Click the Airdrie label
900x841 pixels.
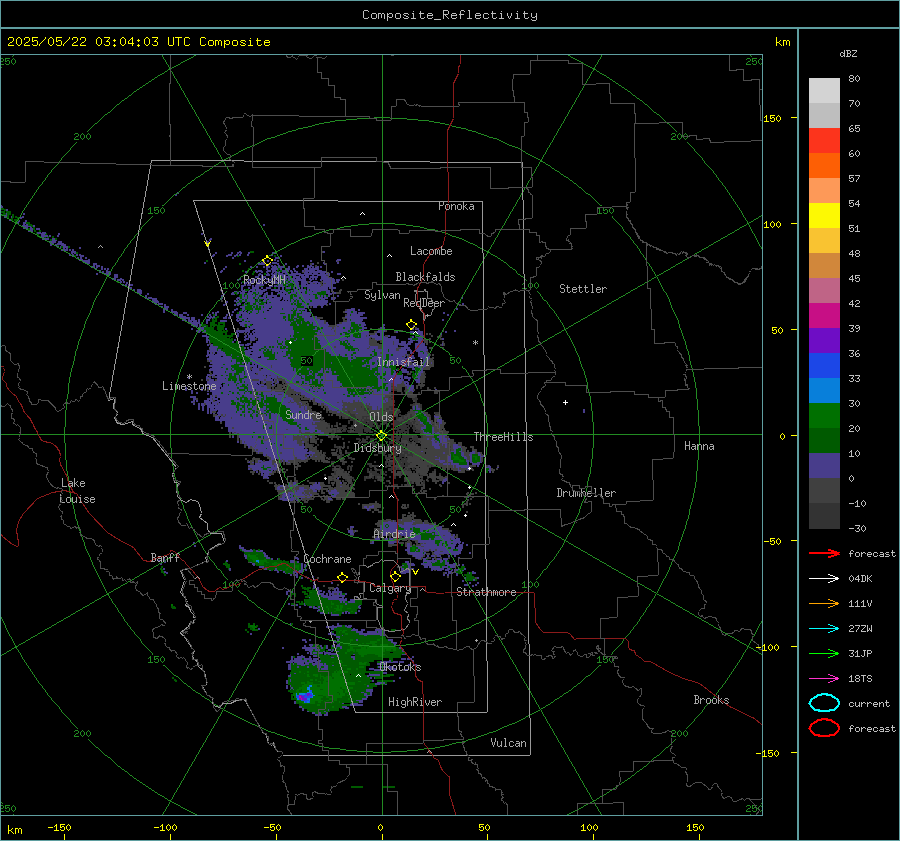(x=394, y=534)
